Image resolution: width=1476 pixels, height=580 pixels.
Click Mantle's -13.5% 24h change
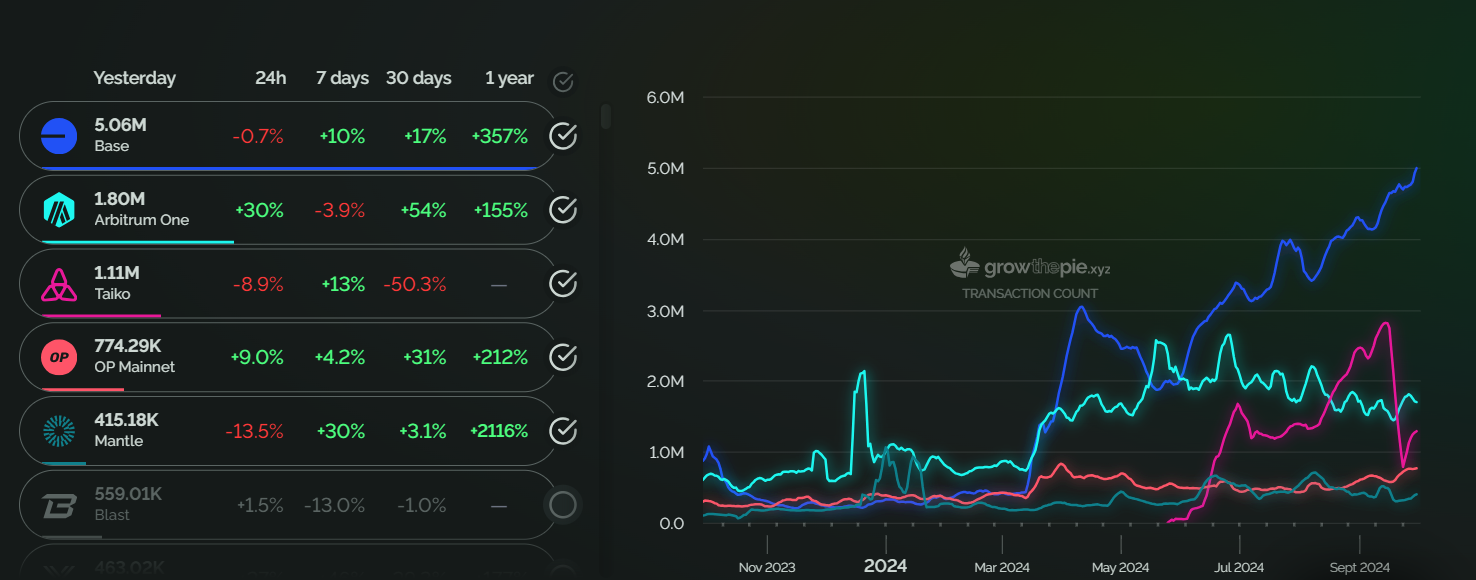[x=254, y=431]
